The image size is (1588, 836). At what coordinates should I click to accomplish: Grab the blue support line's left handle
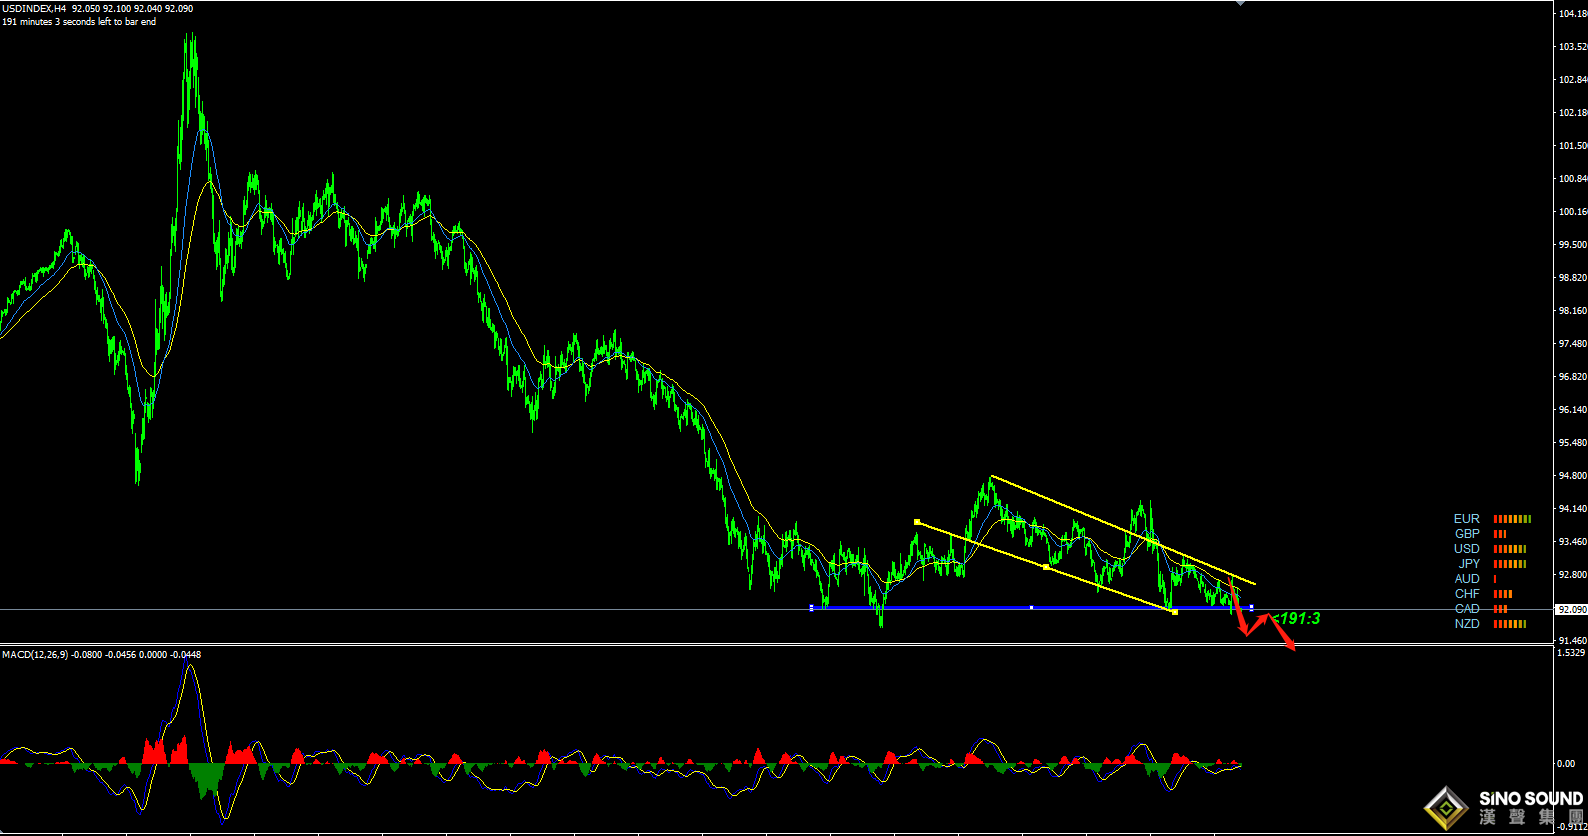(811, 607)
